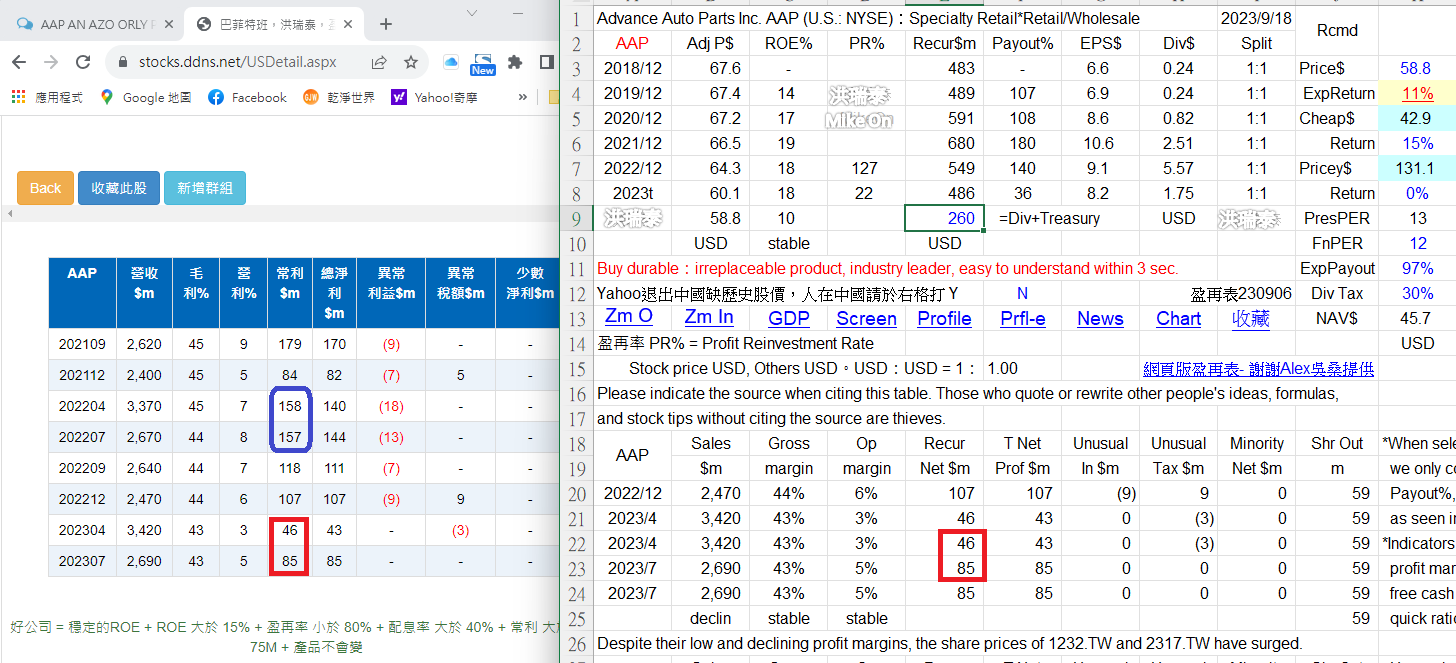Image resolution: width=1456 pixels, height=663 pixels.
Task: Open the Screen link in spreadsheet
Action: coord(866,318)
